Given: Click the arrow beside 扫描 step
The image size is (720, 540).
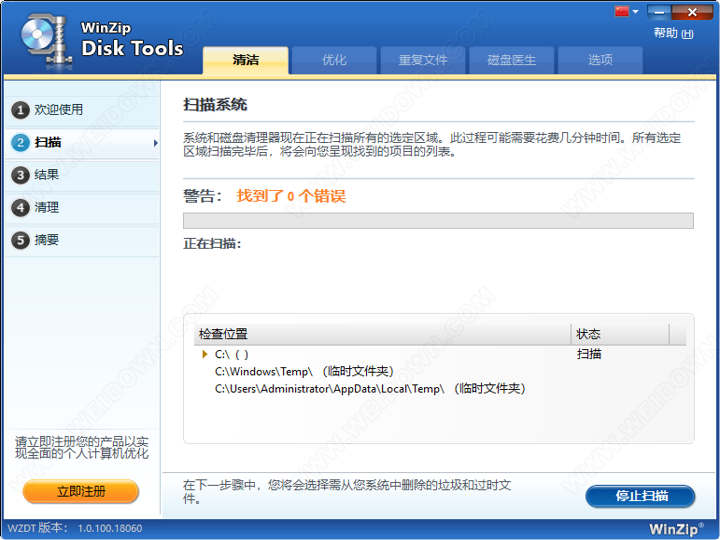Looking at the screenshot, I should point(156,143).
